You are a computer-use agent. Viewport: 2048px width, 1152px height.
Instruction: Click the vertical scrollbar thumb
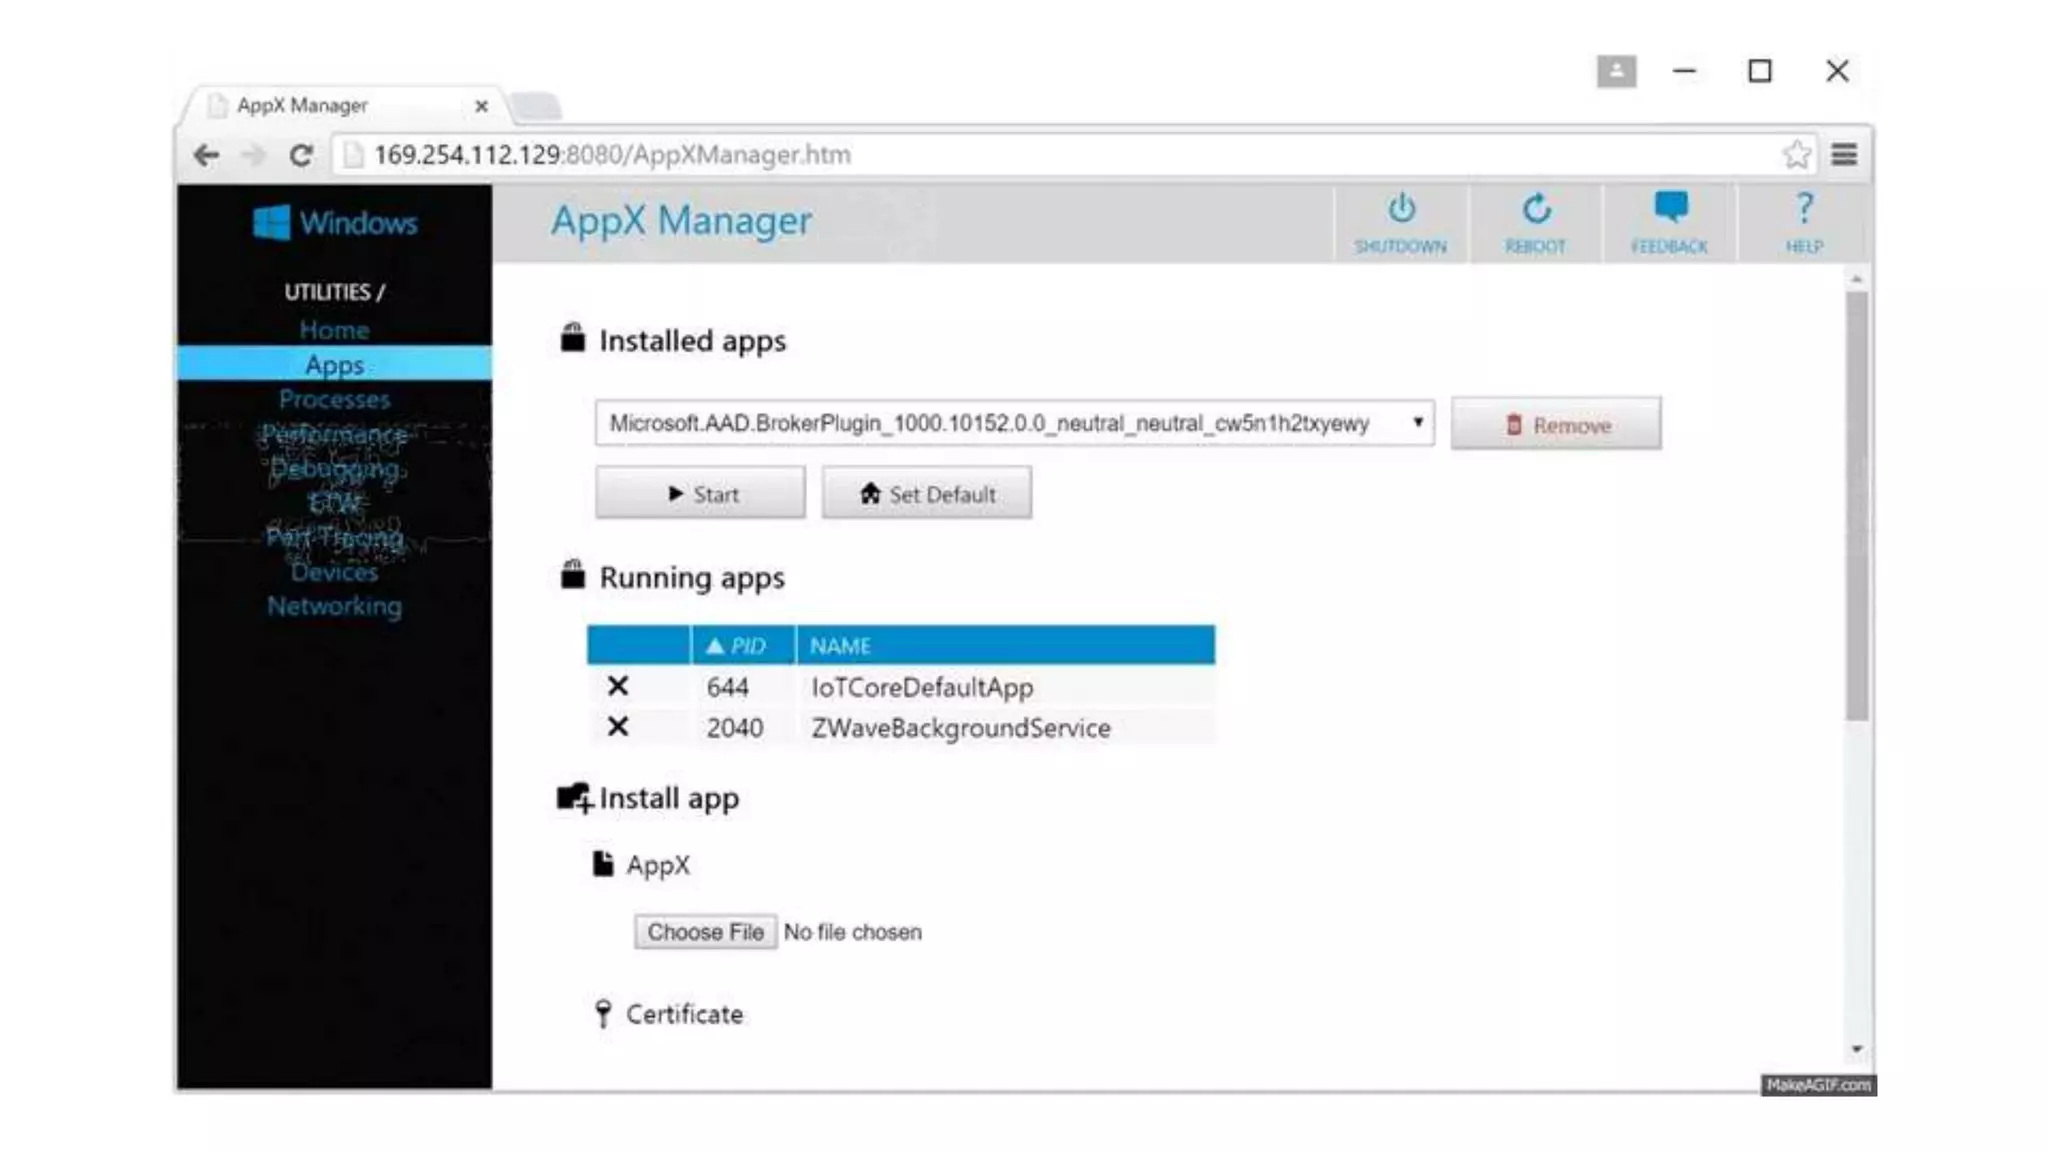(x=1856, y=505)
